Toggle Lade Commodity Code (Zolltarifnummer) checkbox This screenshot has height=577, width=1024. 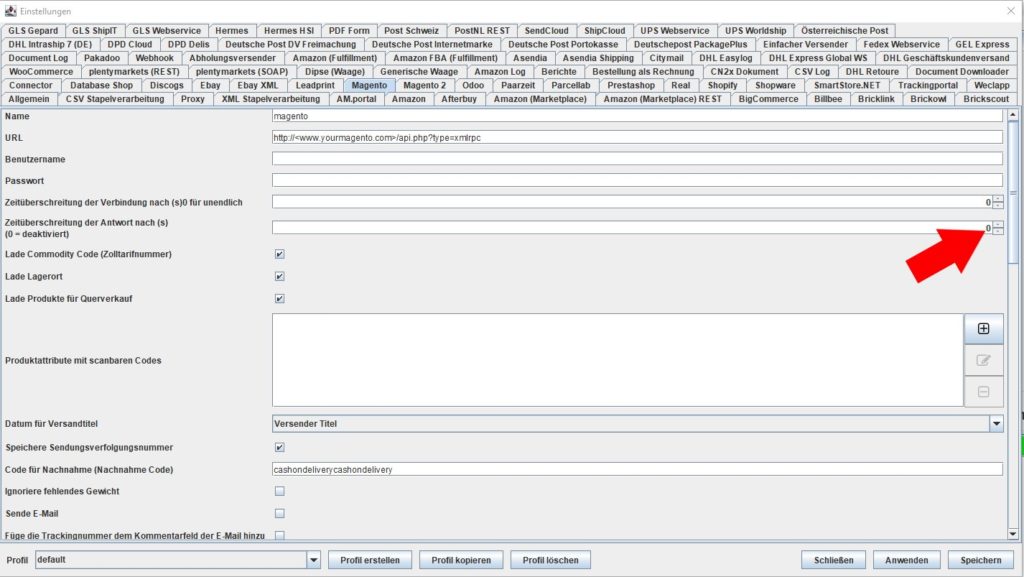tap(280, 255)
